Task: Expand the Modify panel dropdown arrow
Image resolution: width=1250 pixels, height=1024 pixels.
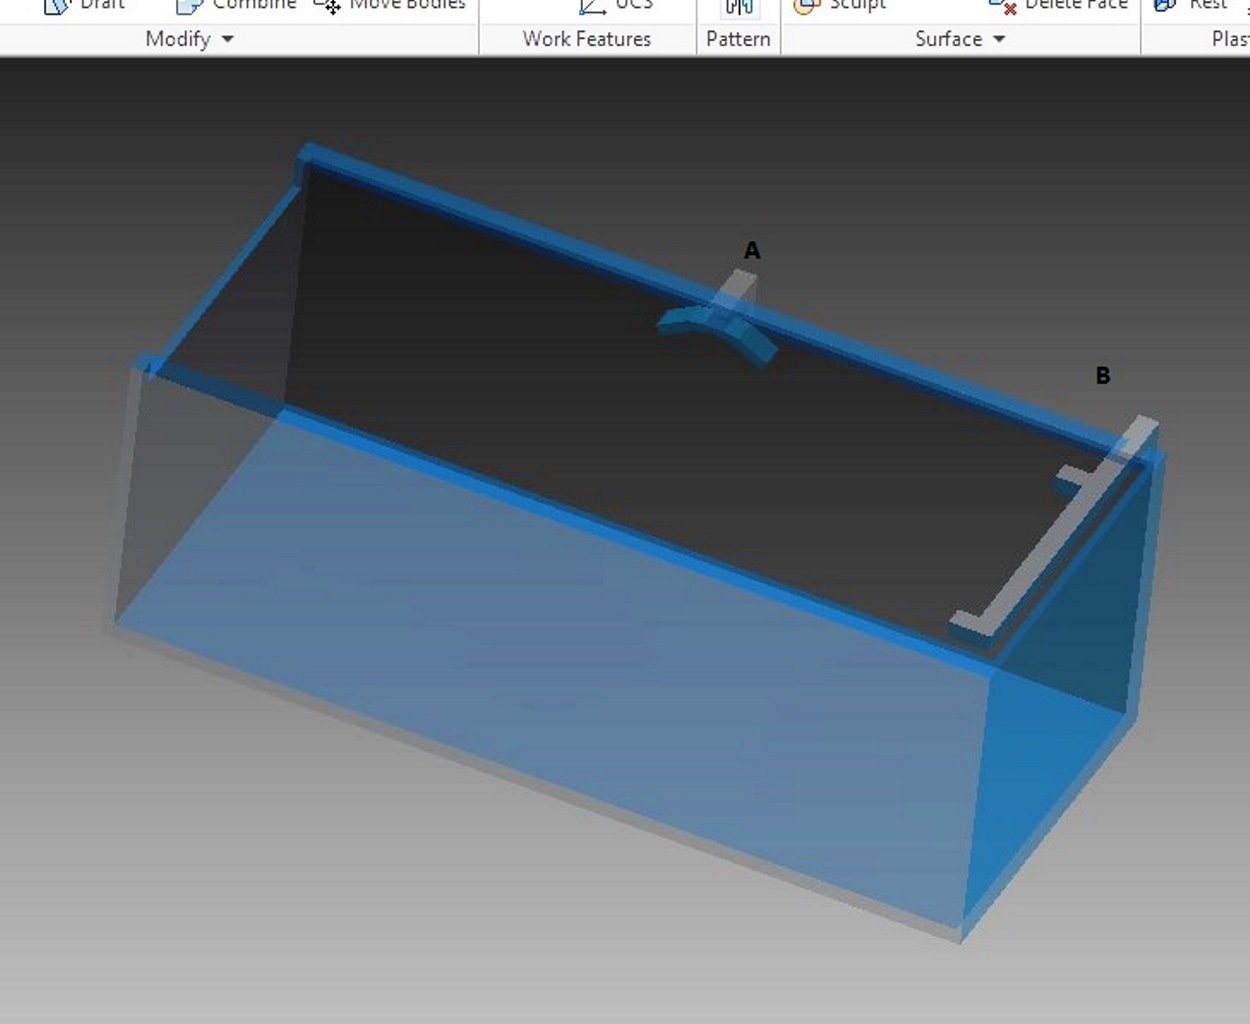Action: [x=228, y=39]
